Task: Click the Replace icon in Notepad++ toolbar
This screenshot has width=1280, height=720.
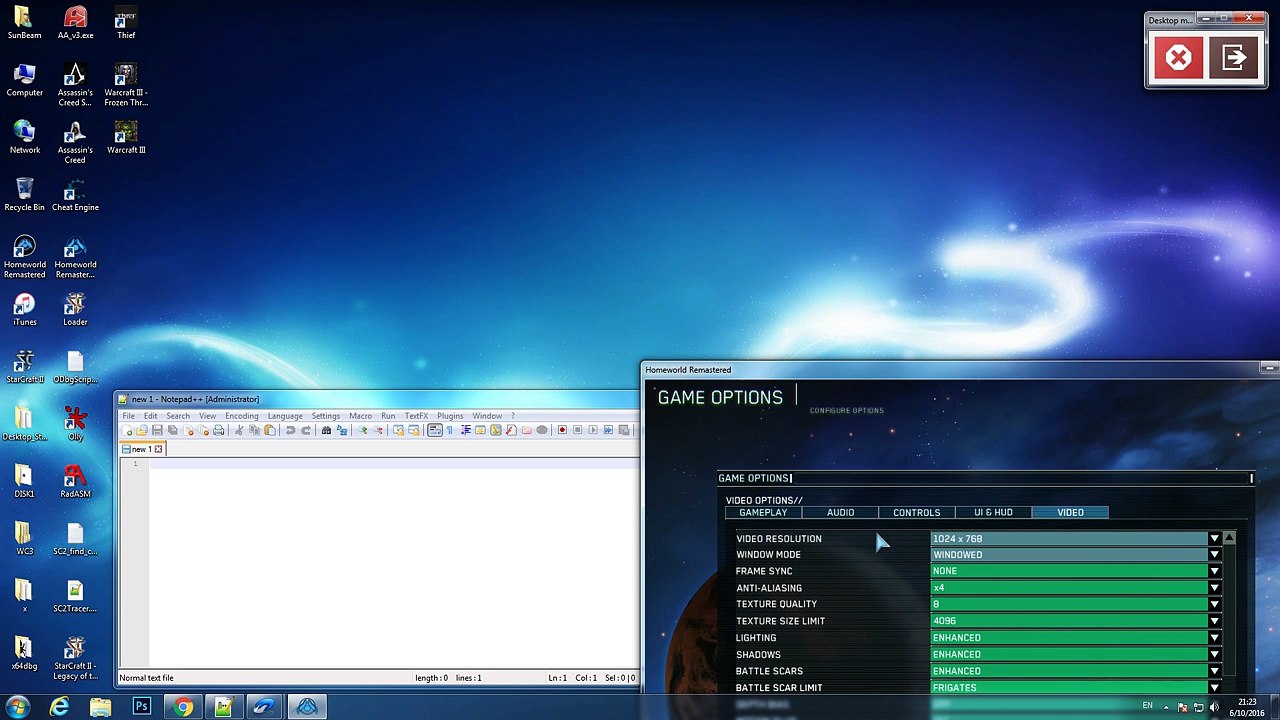Action: [x=342, y=430]
